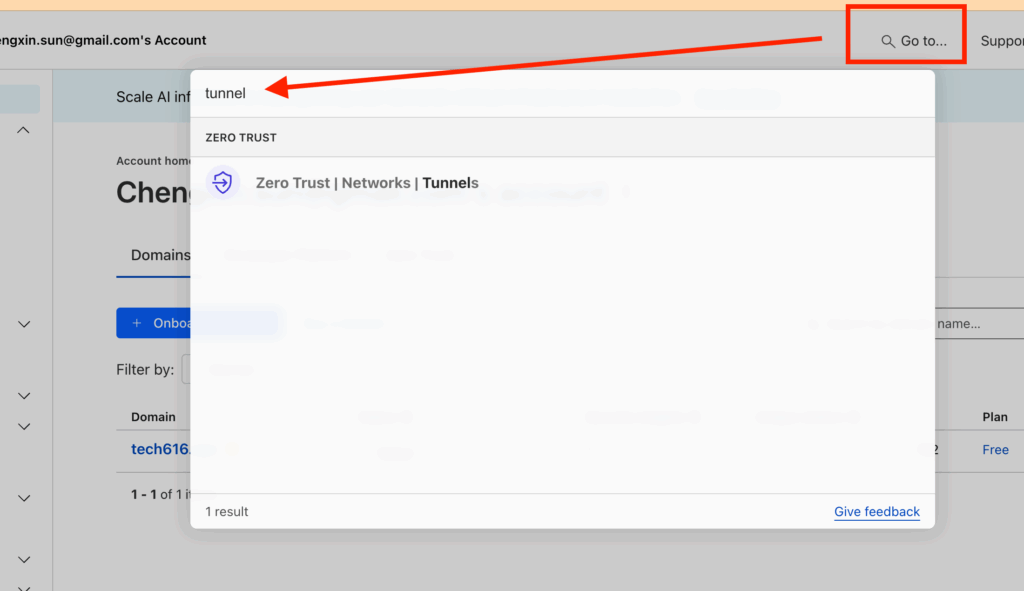Focus the search field containing "tunnel"
Image resolution: width=1024 pixels, height=591 pixels.
coord(562,93)
